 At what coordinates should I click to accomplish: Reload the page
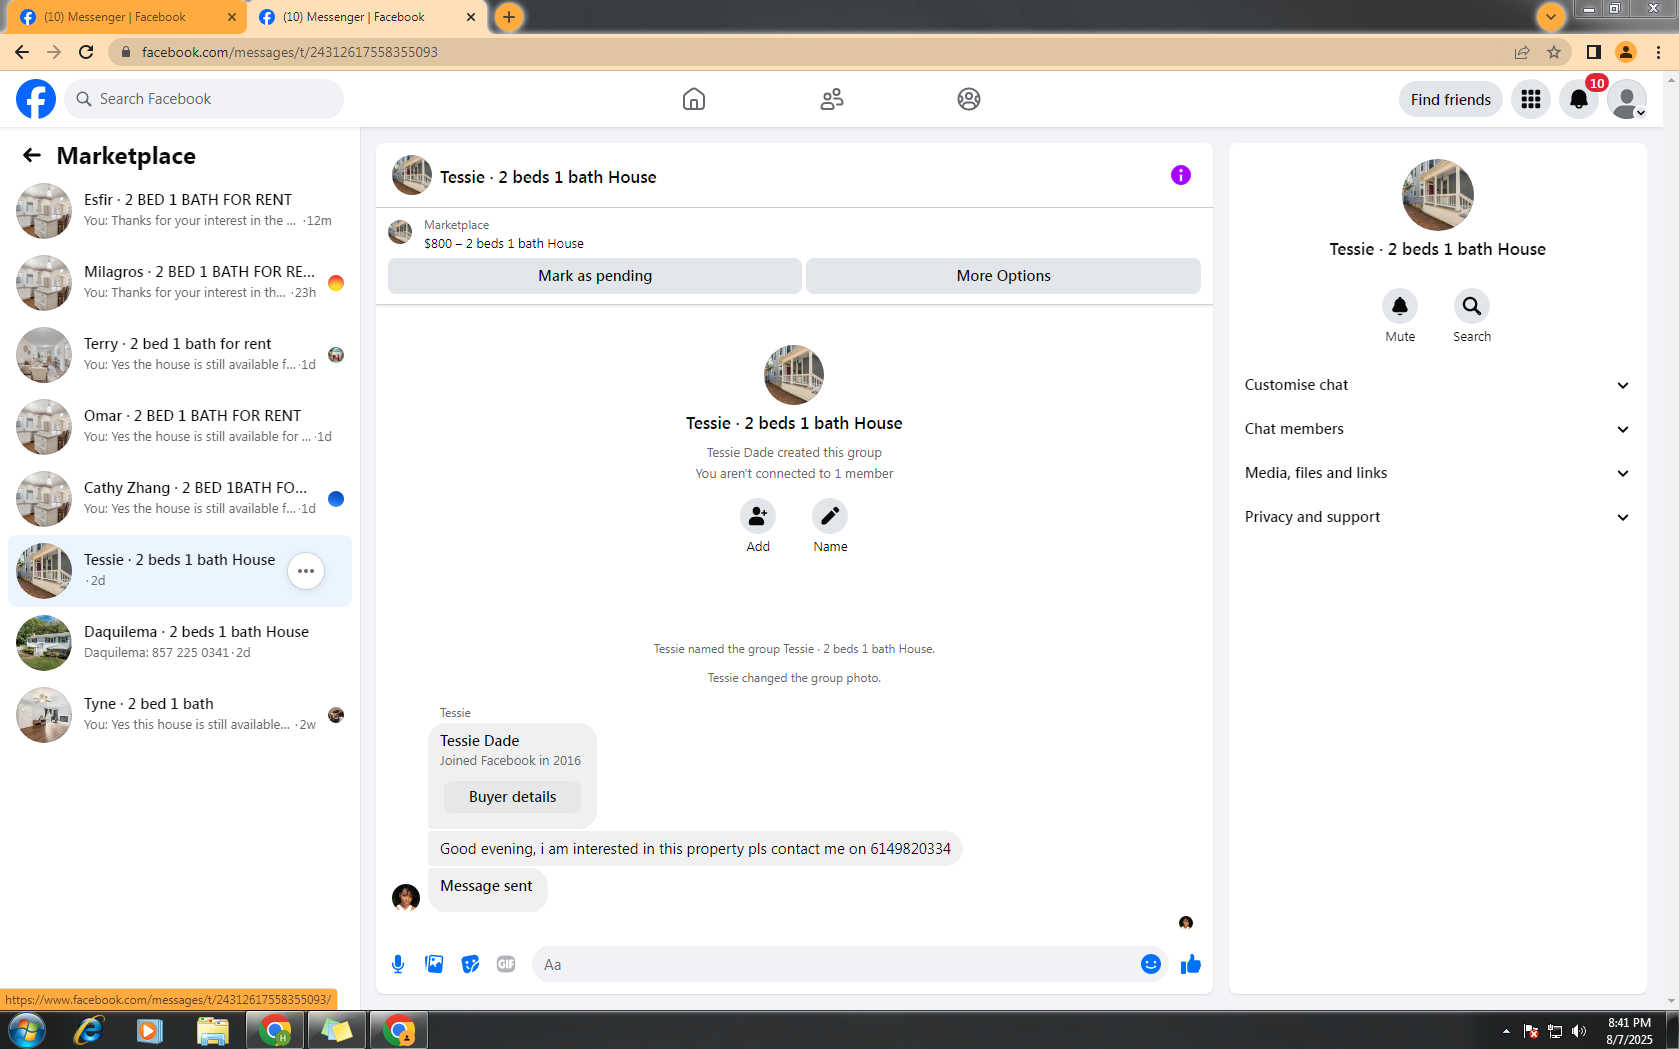click(x=86, y=52)
